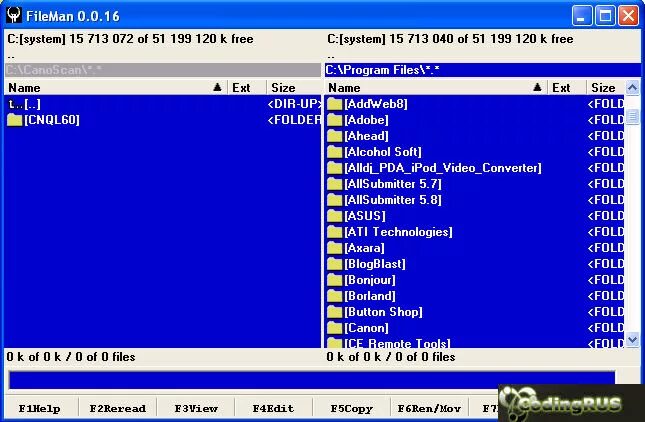
Task: Click the Alldj_PDA_iPod_Video_Converter folder icon
Action: (334, 168)
